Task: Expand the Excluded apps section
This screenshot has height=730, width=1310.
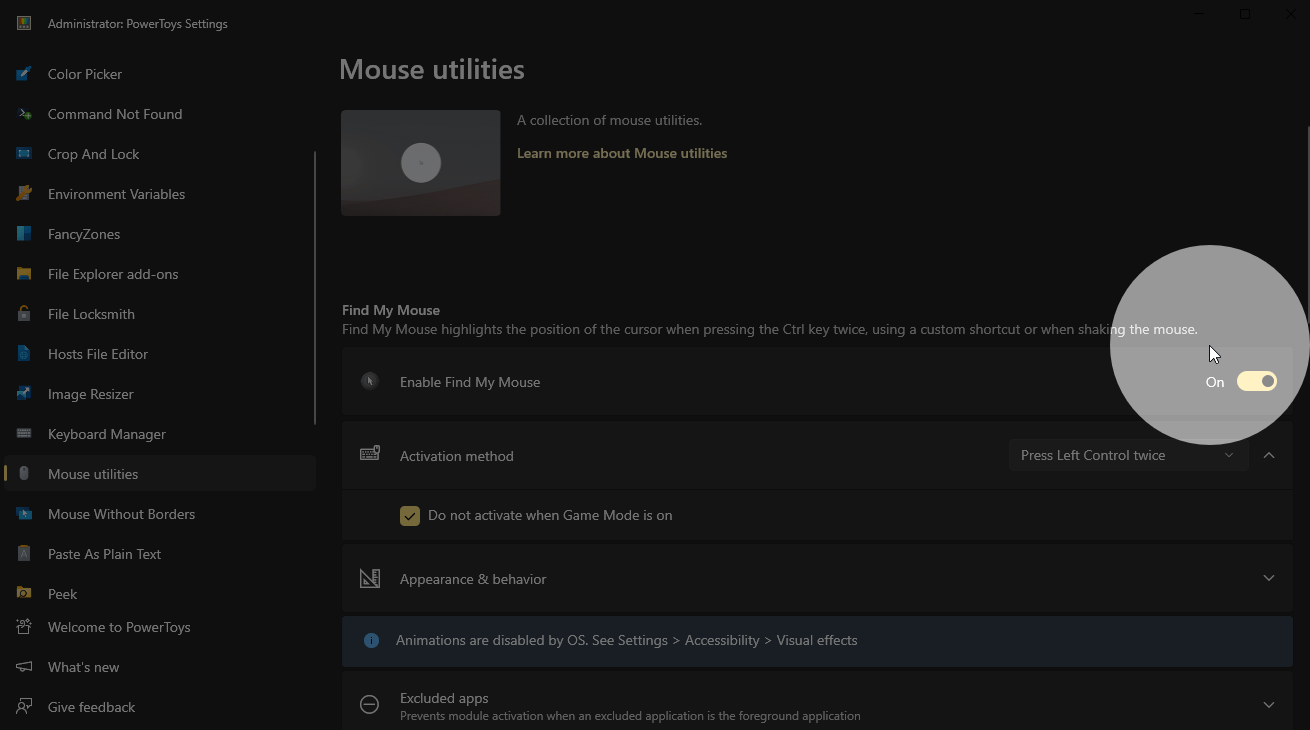Action: coord(1268,705)
